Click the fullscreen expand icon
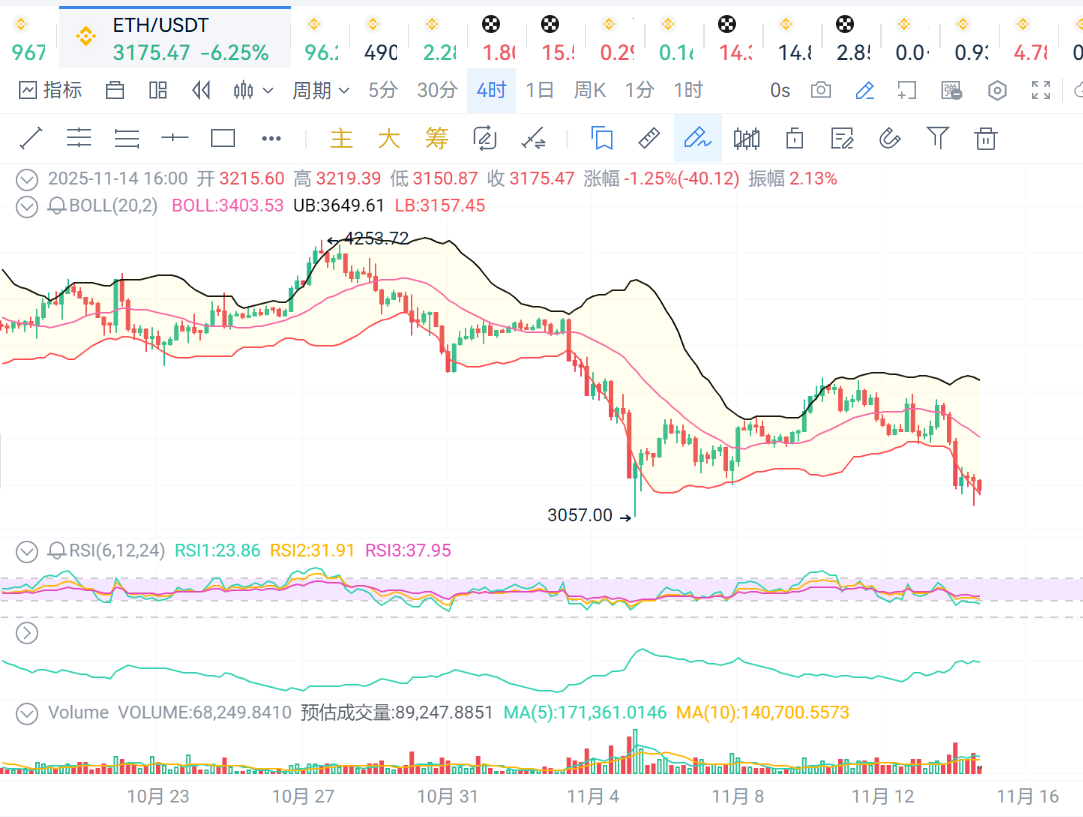The width and height of the screenshot is (1083, 817). [x=1041, y=91]
